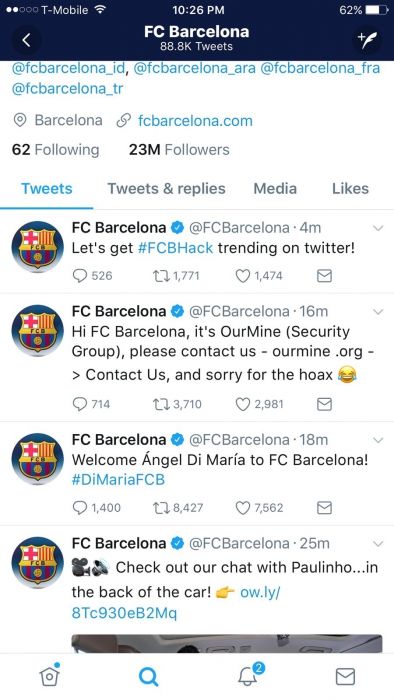Open the video thumbnail in the Paulinho tweet

click(x=227, y=644)
